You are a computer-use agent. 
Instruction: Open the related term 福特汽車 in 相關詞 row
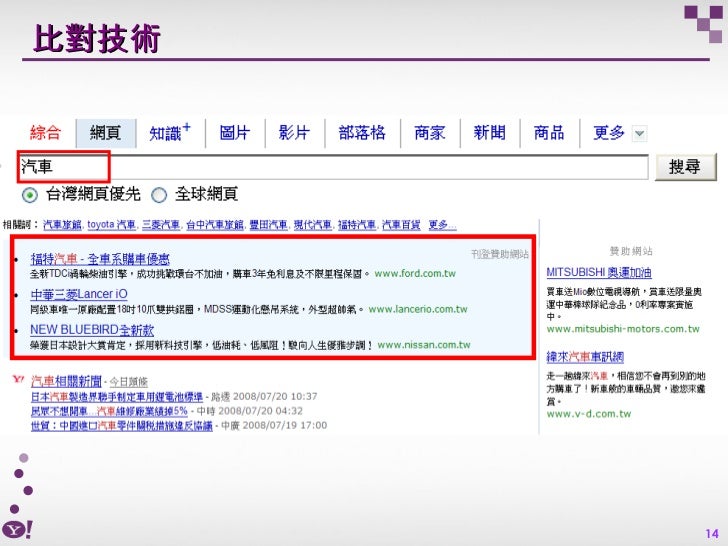[x=357, y=225]
